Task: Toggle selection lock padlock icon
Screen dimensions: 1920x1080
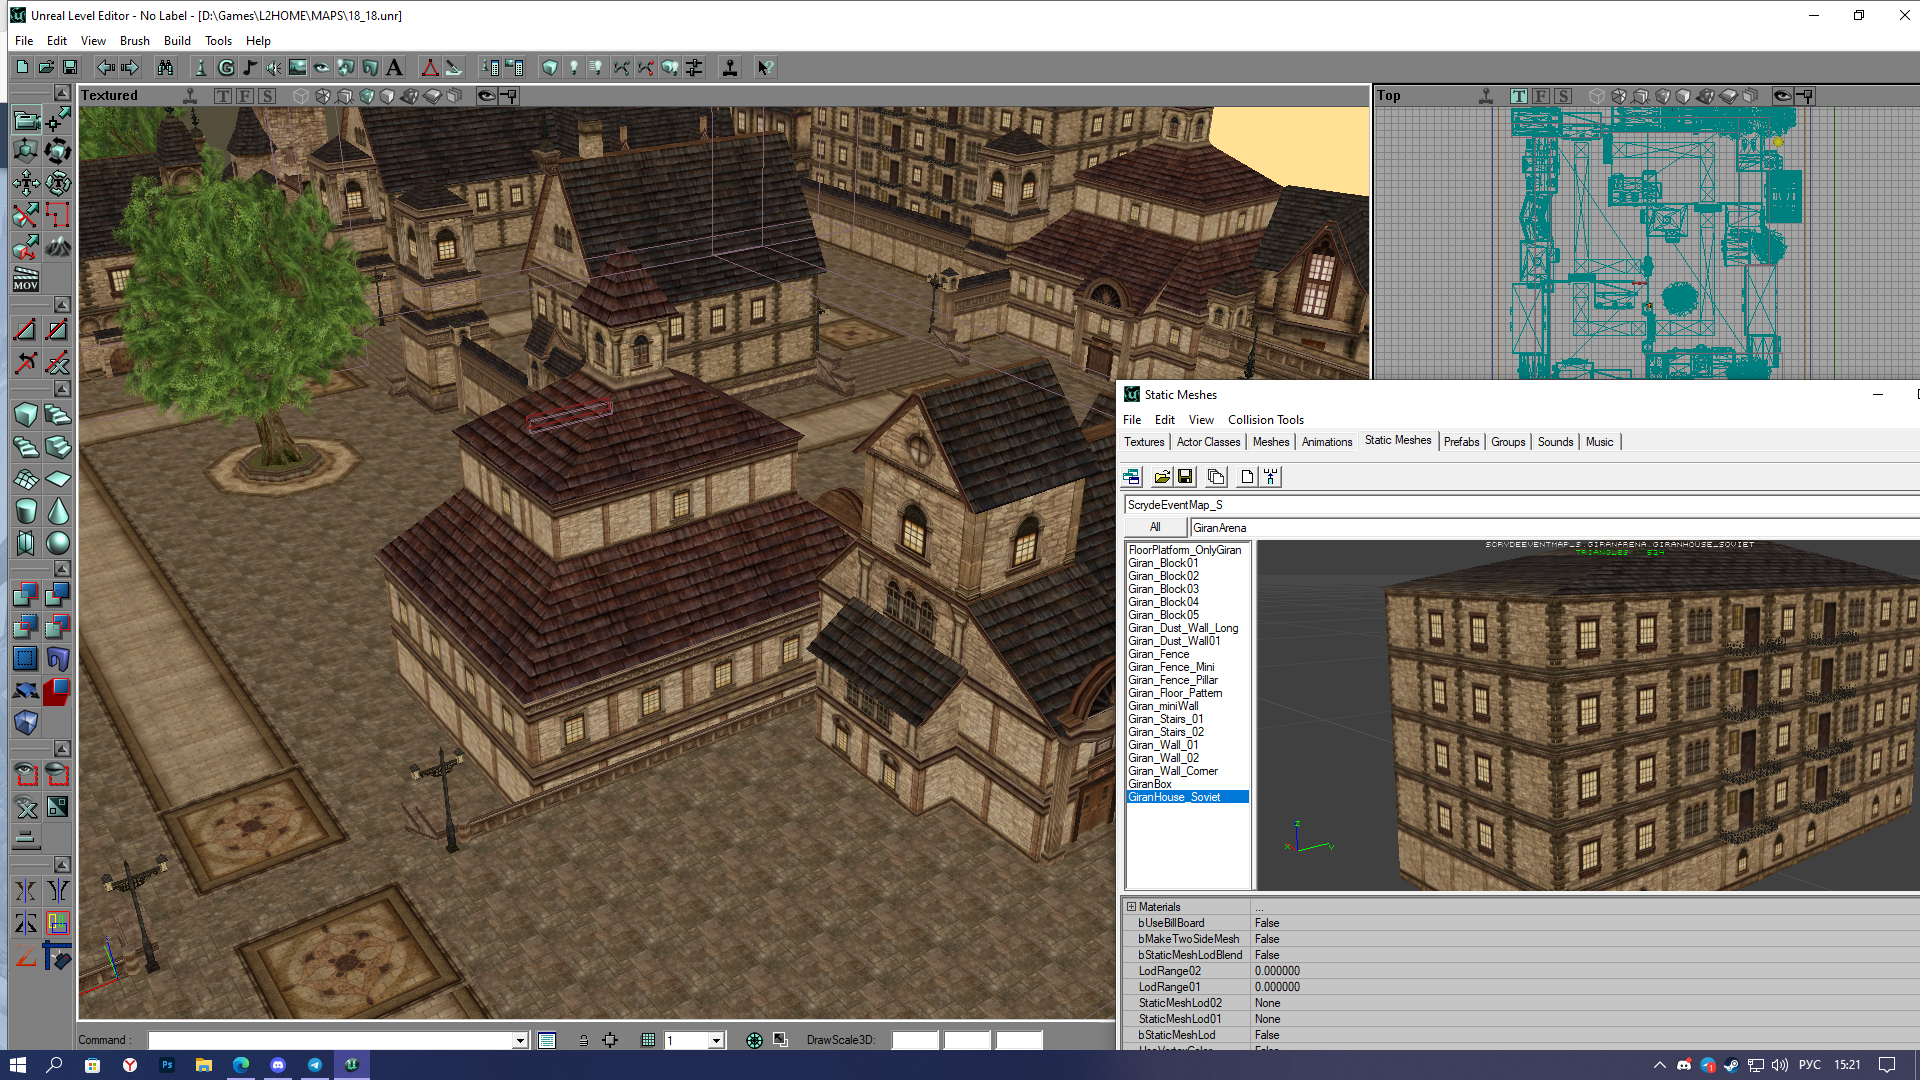Action: click(583, 1040)
